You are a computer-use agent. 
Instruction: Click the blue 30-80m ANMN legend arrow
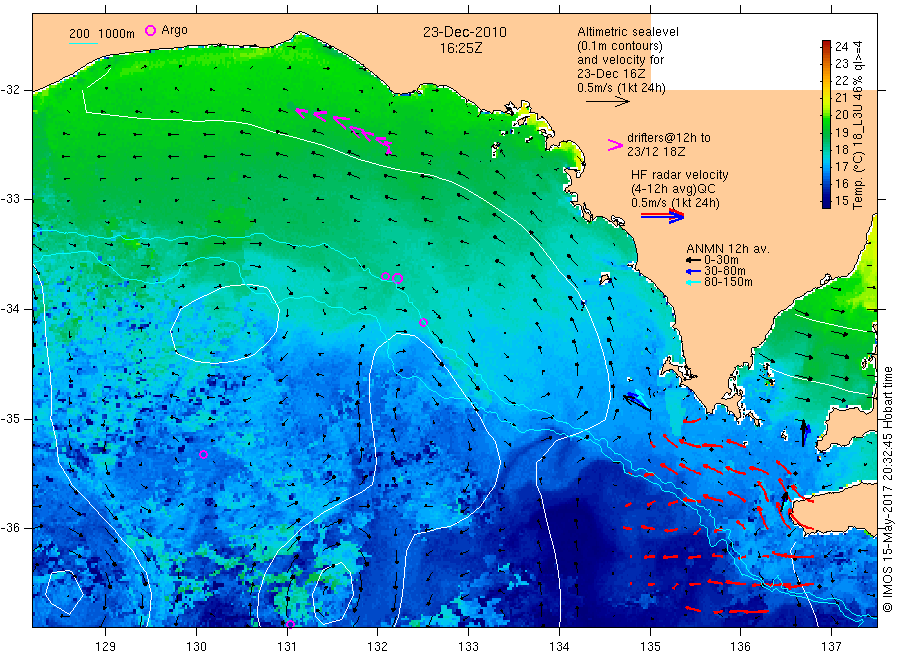tap(693, 271)
